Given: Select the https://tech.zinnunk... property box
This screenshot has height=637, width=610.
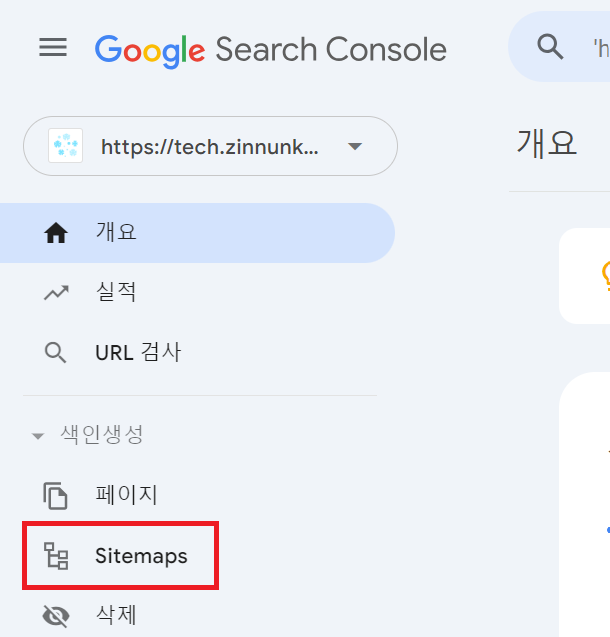Looking at the screenshot, I should click(x=210, y=146).
